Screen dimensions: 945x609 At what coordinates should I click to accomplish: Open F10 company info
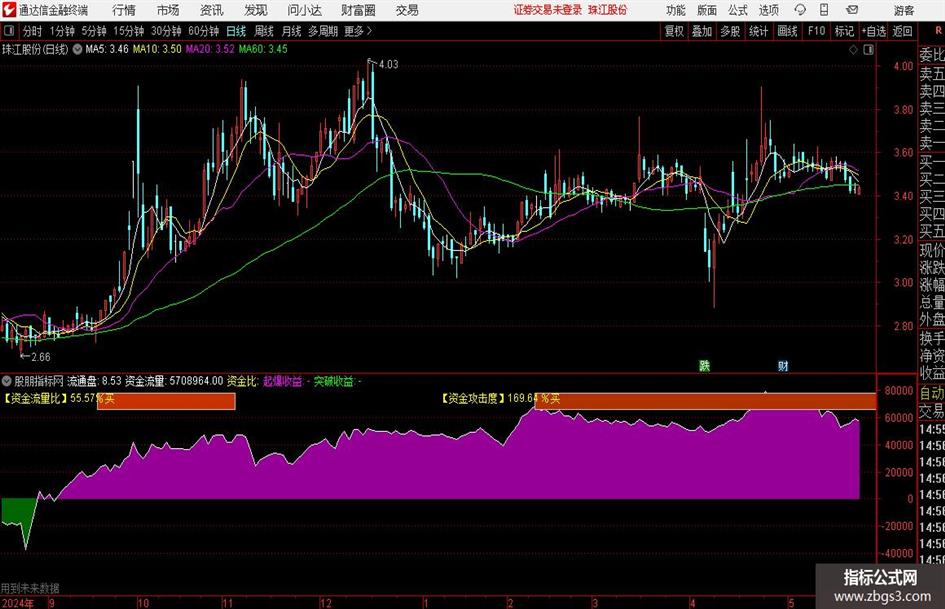coord(816,31)
